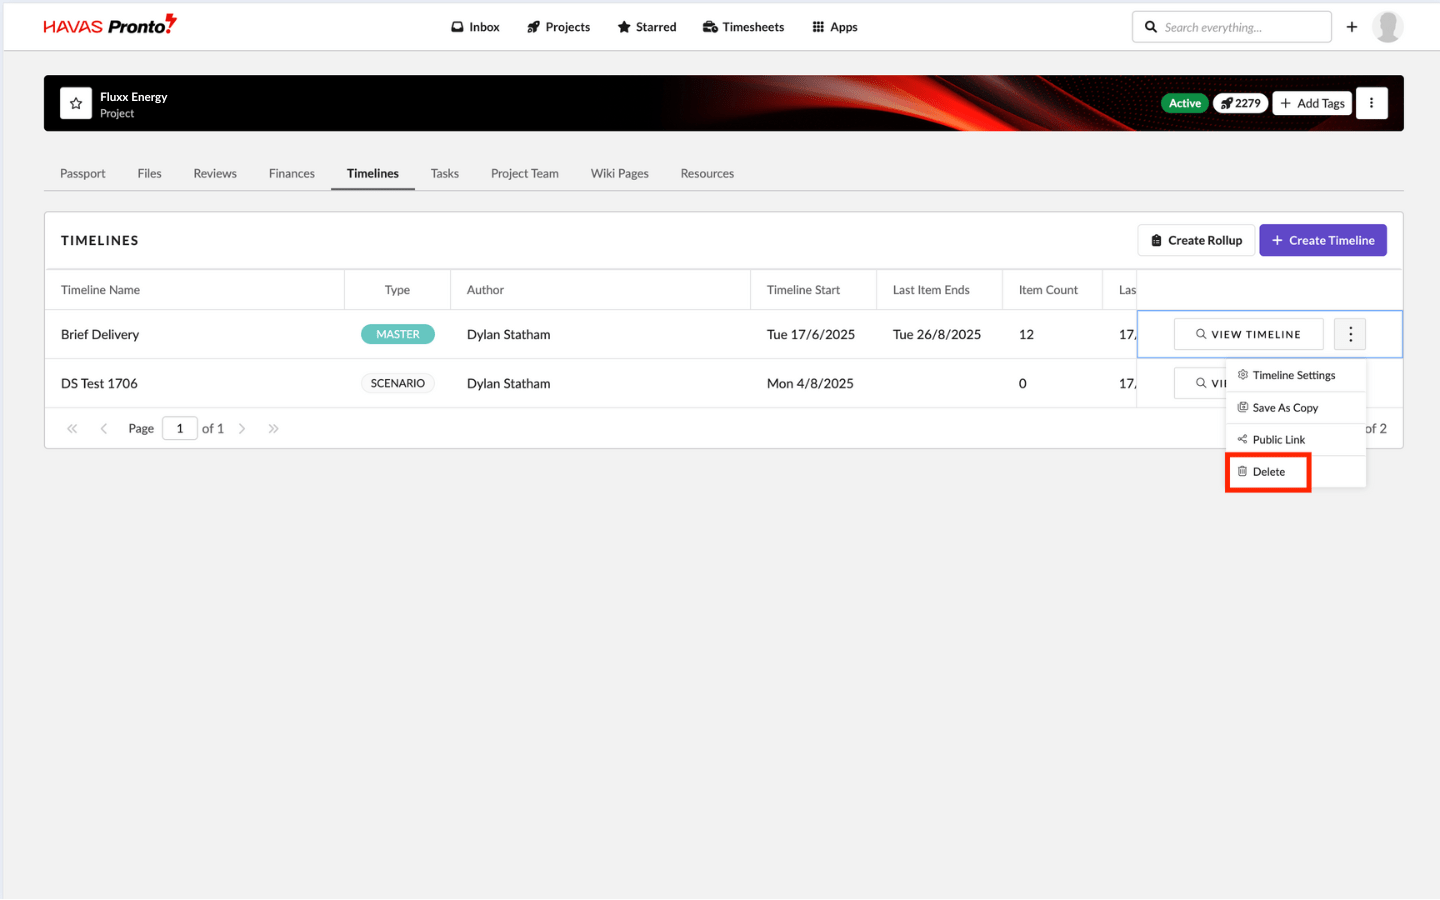Click the 2279 project number badge

tap(1241, 103)
